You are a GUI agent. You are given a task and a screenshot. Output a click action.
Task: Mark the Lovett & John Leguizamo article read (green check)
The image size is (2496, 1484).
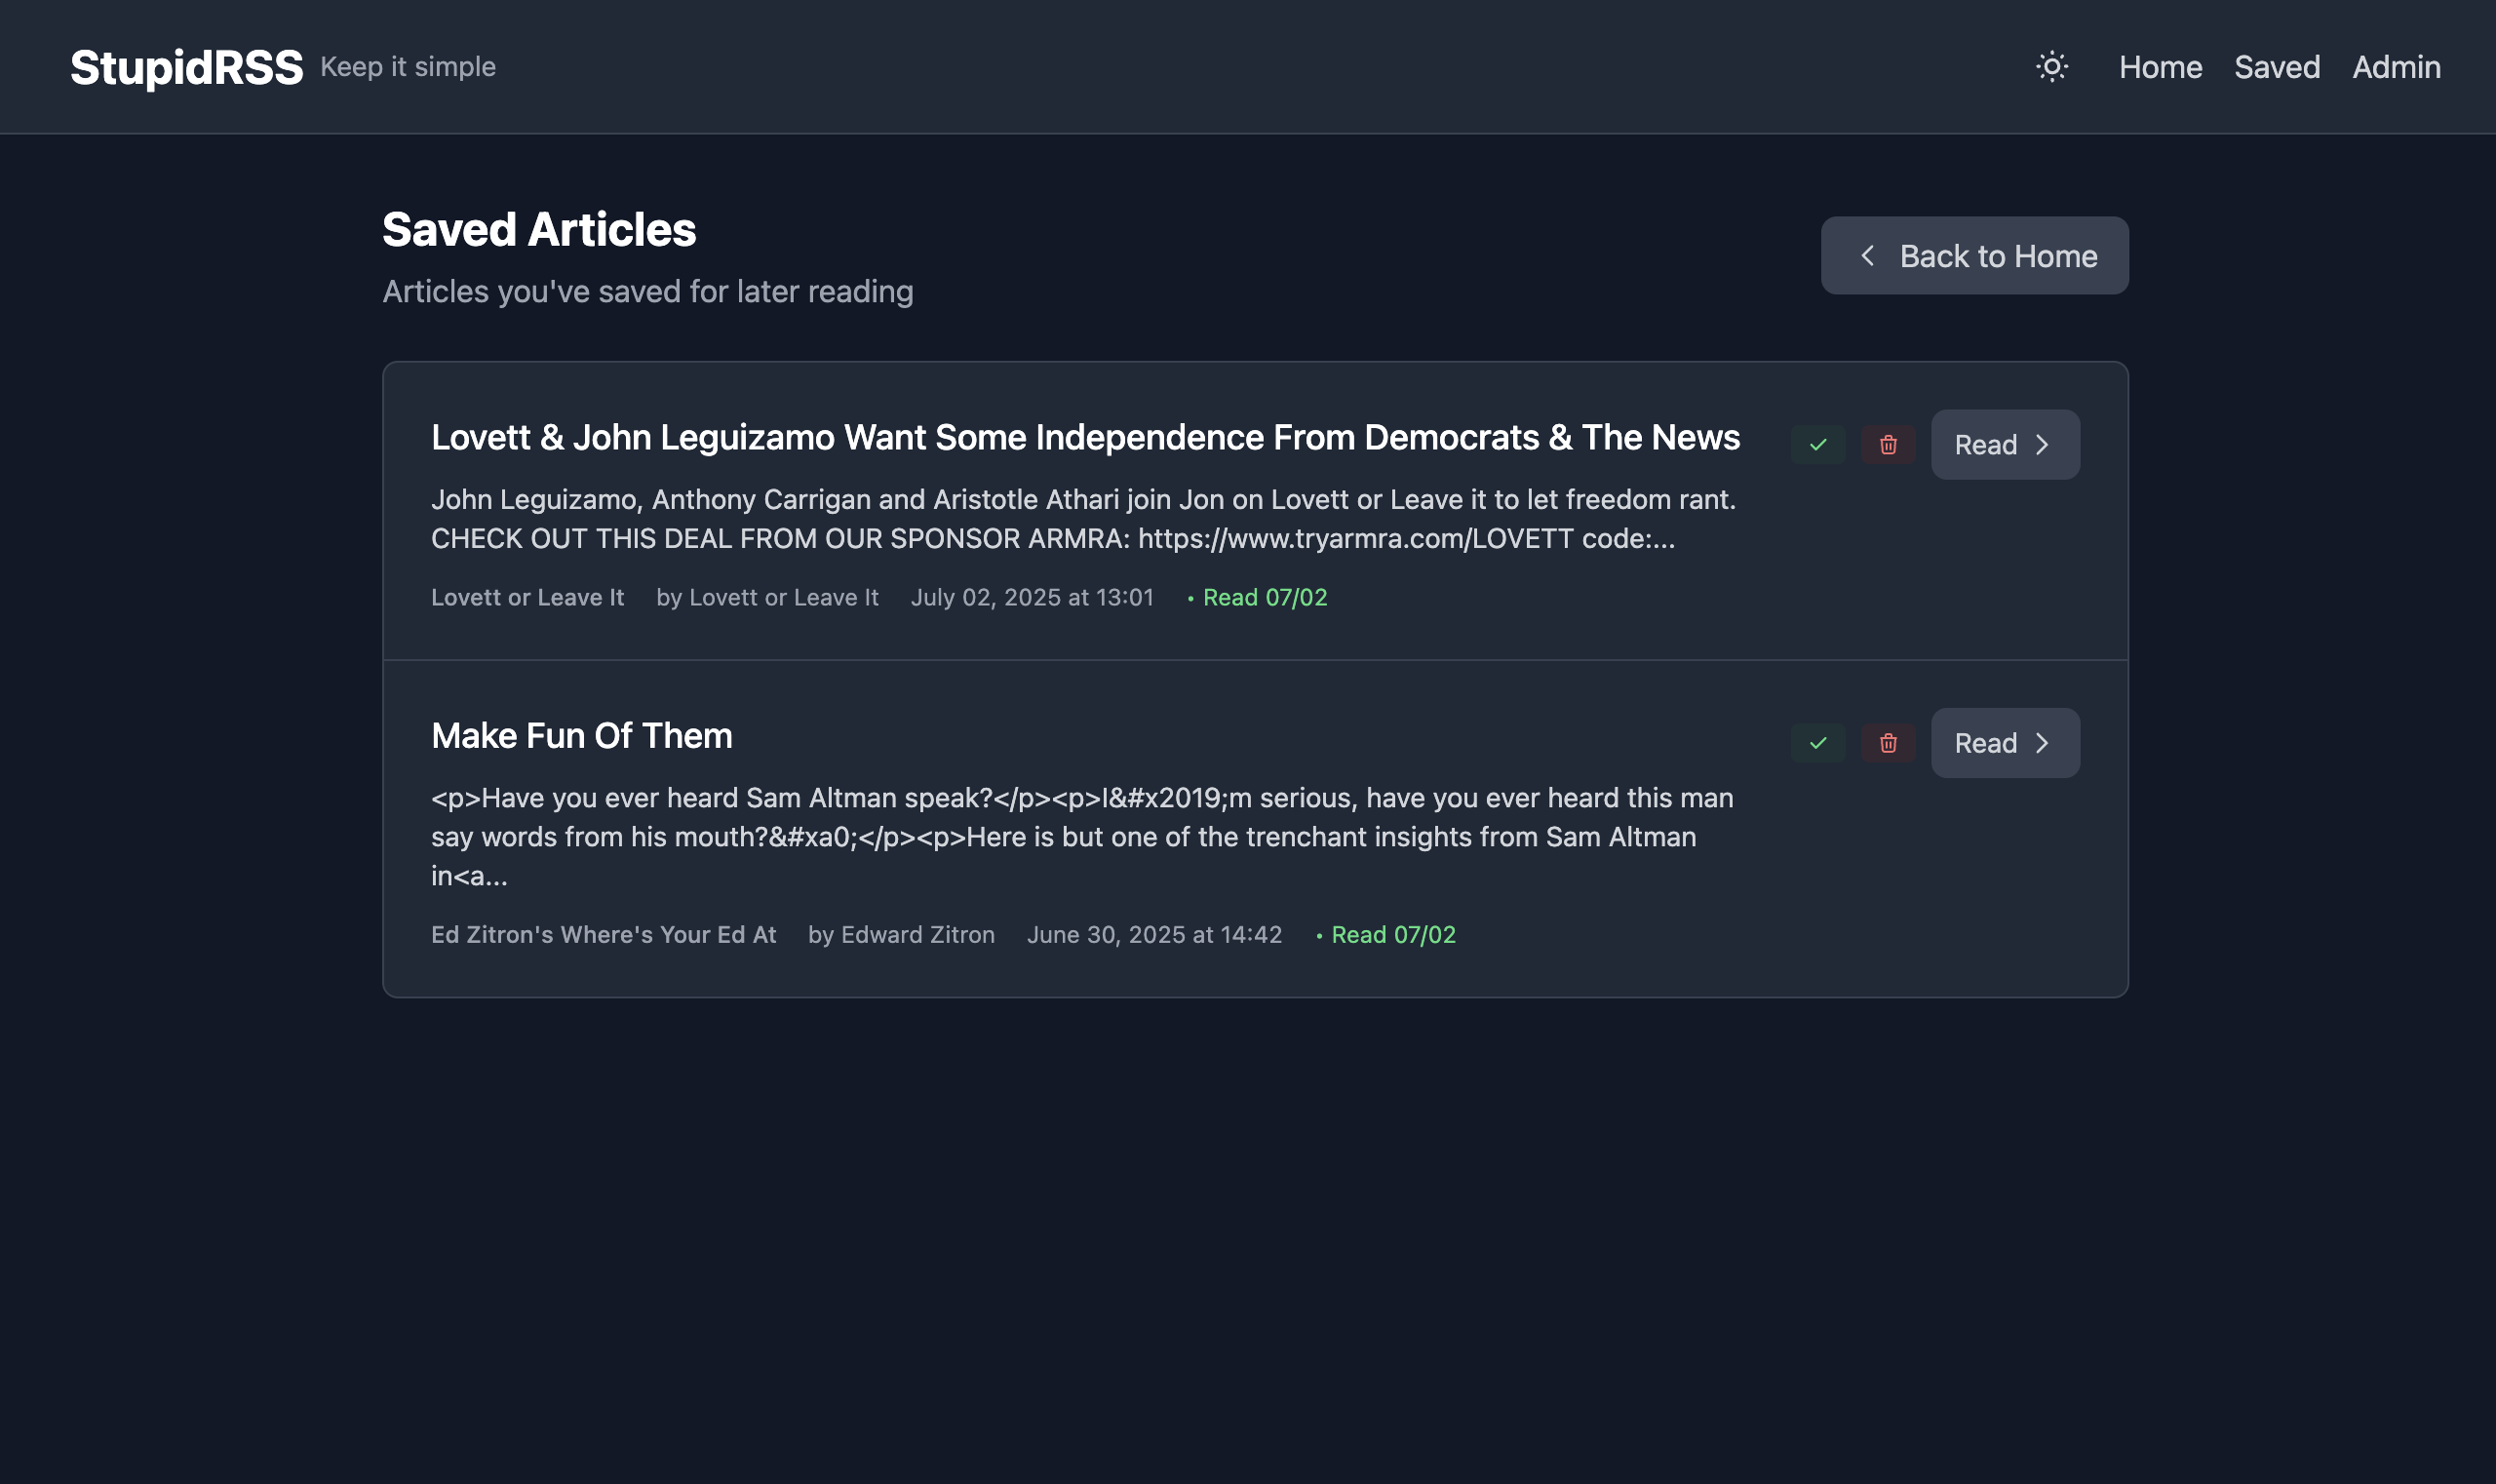pyautogui.click(x=1818, y=445)
